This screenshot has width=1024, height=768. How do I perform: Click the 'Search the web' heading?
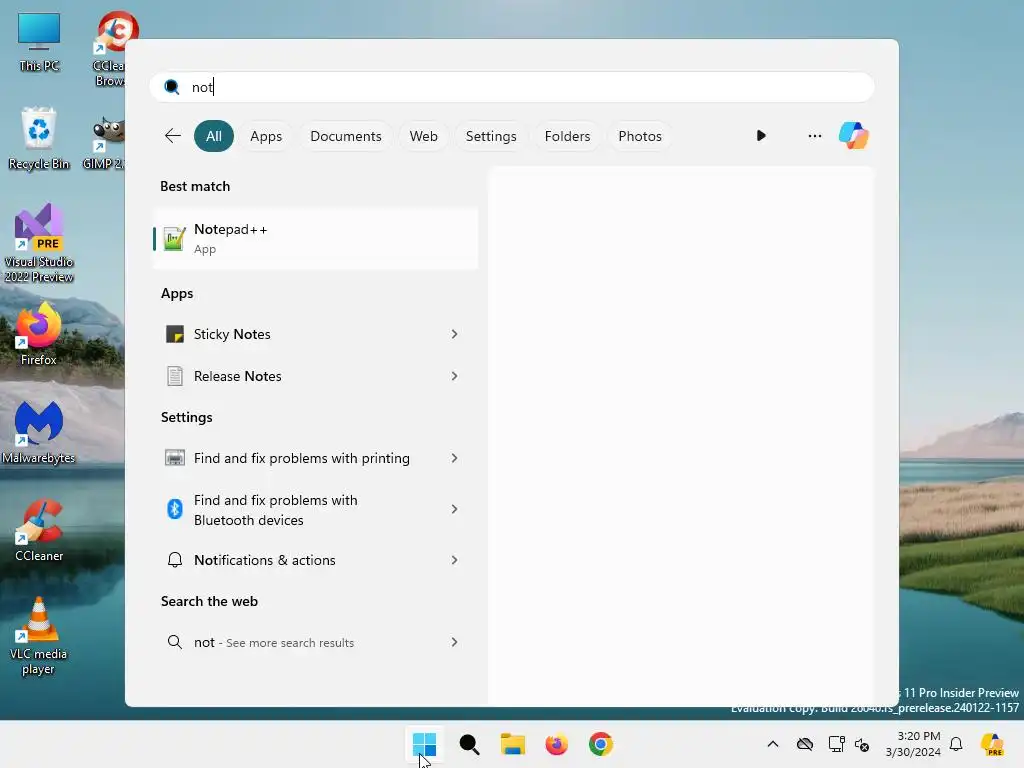coord(210,601)
